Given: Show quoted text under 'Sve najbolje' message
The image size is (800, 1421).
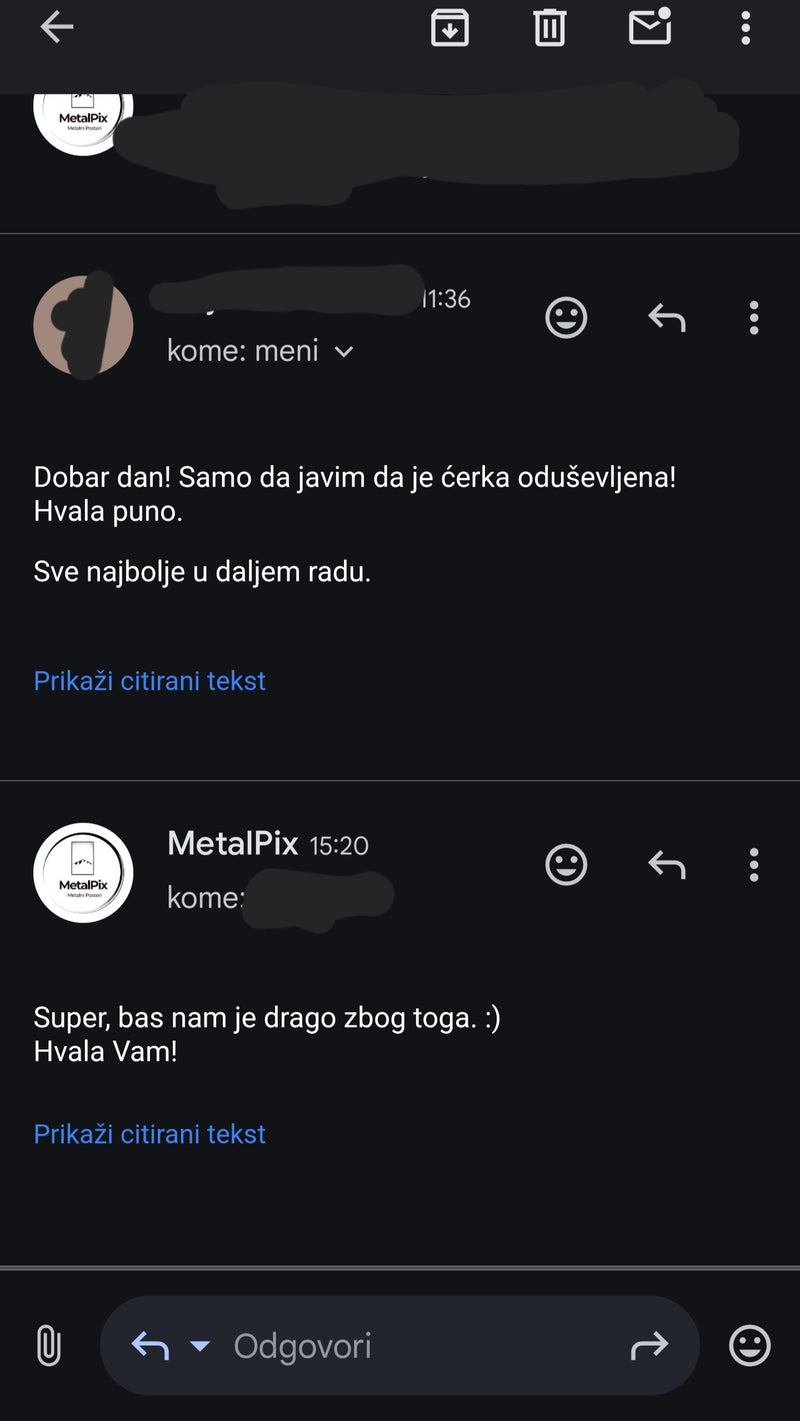Looking at the screenshot, I should [x=150, y=681].
